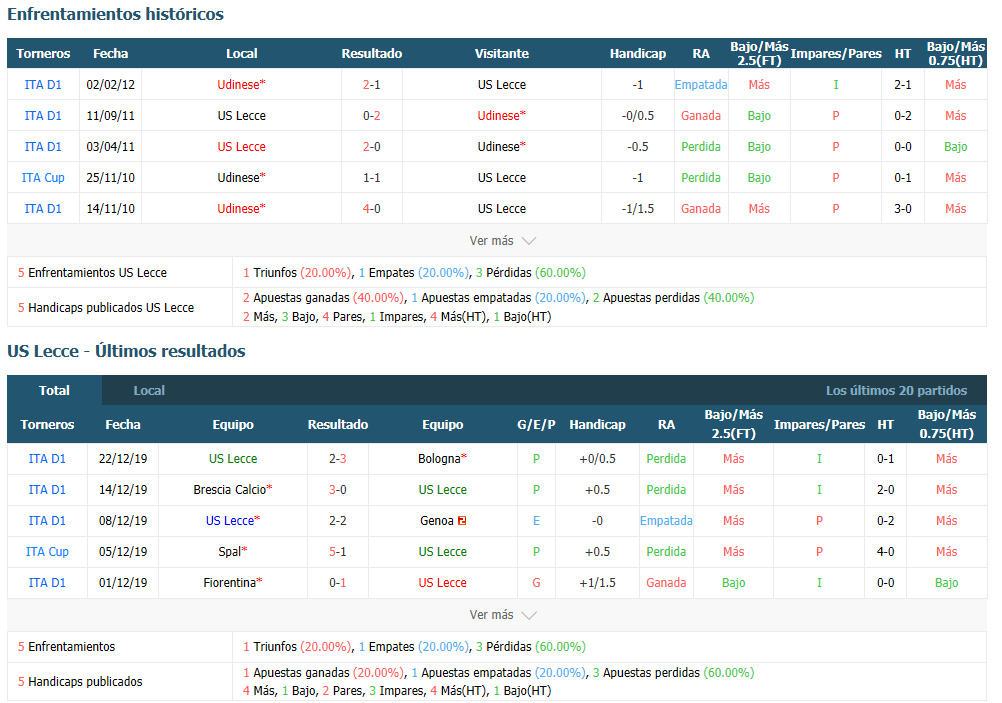Click the chevron beside second Ver más
The height and width of the screenshot is (703, 1002).
(528, 615)
